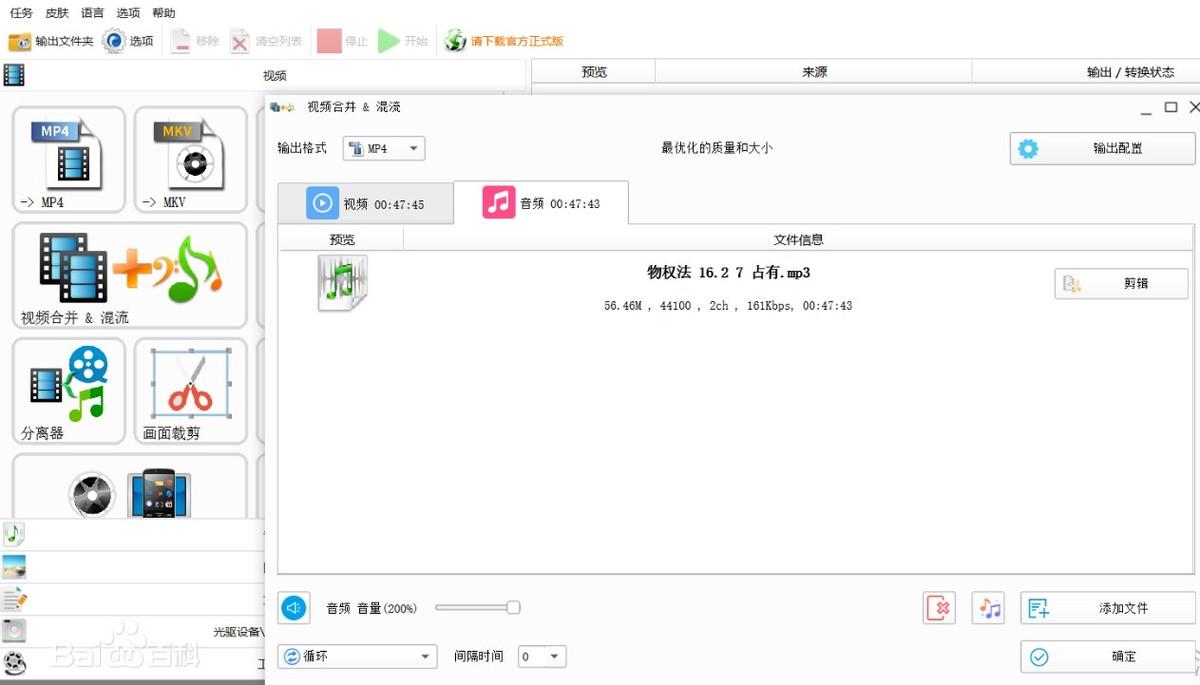Click the 选项 toolbar icon
1200x685 pixels.
click(x=128, y=41)
